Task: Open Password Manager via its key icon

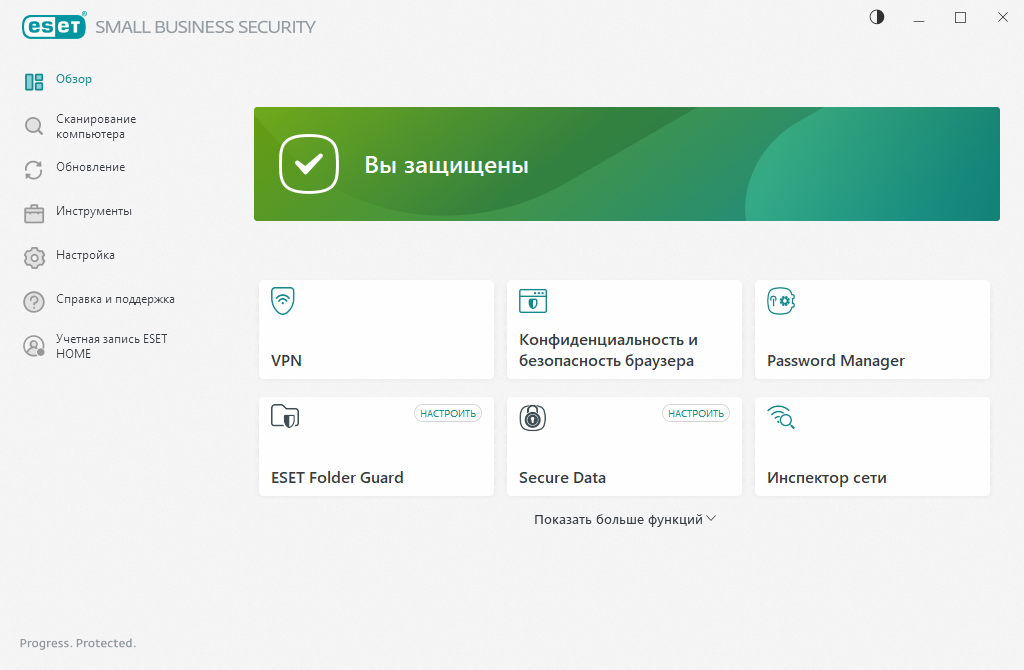Action: 781,300
